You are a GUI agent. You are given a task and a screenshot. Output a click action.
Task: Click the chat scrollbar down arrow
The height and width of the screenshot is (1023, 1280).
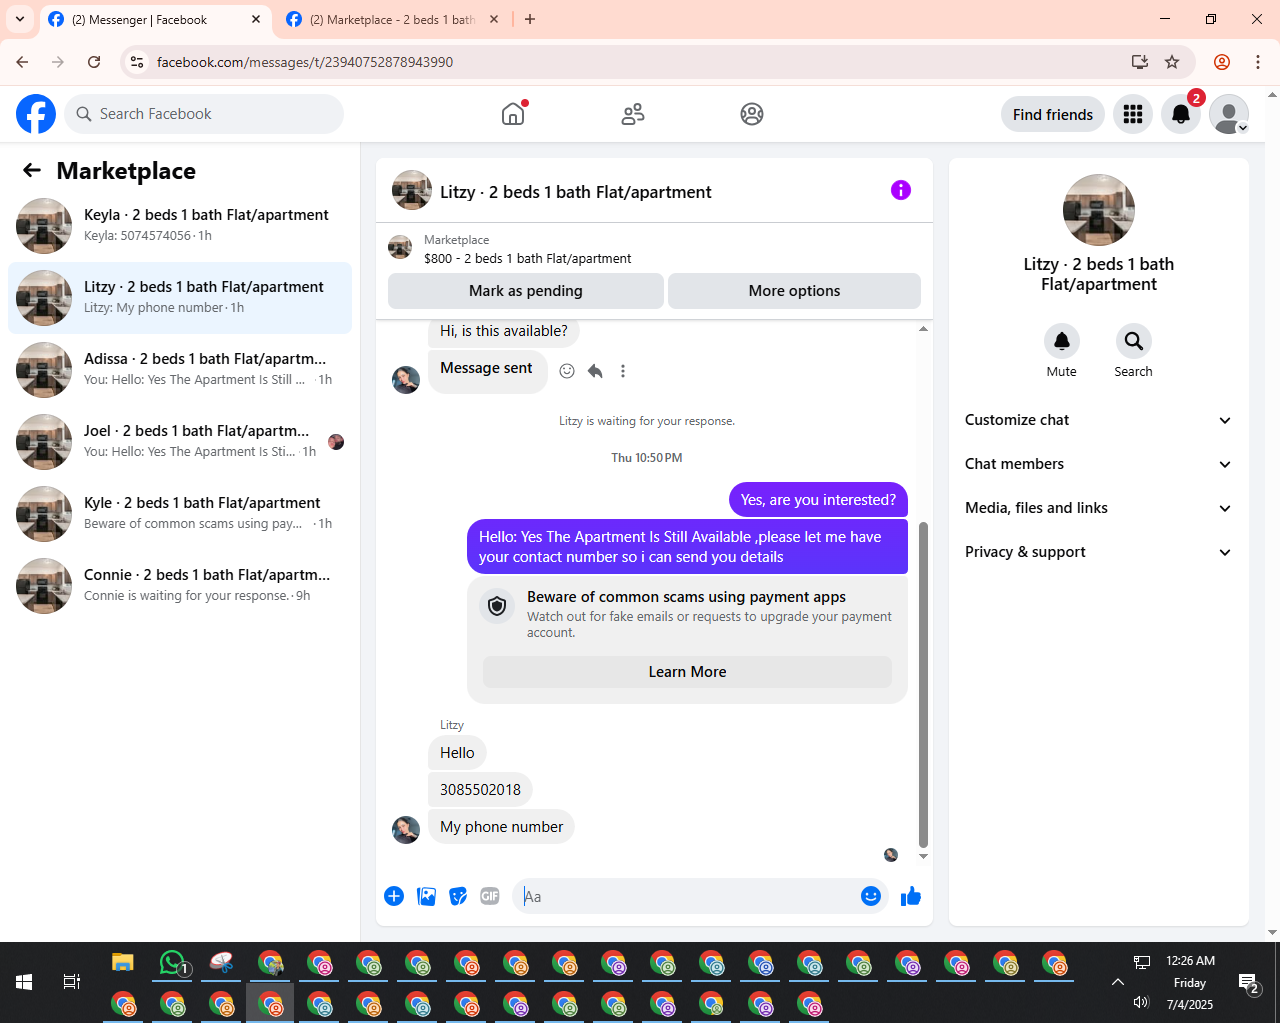923,857
